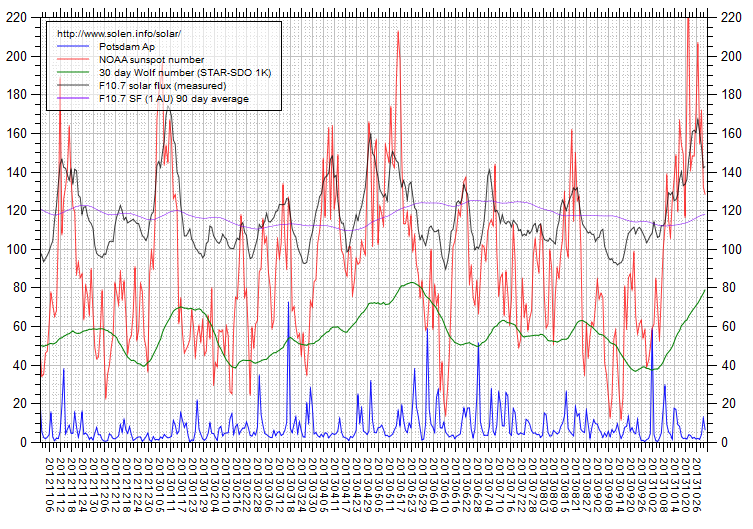The height and width of the screenshot is (529, 753).
Task: Click the date label 20121106
Action: (49, 485)
